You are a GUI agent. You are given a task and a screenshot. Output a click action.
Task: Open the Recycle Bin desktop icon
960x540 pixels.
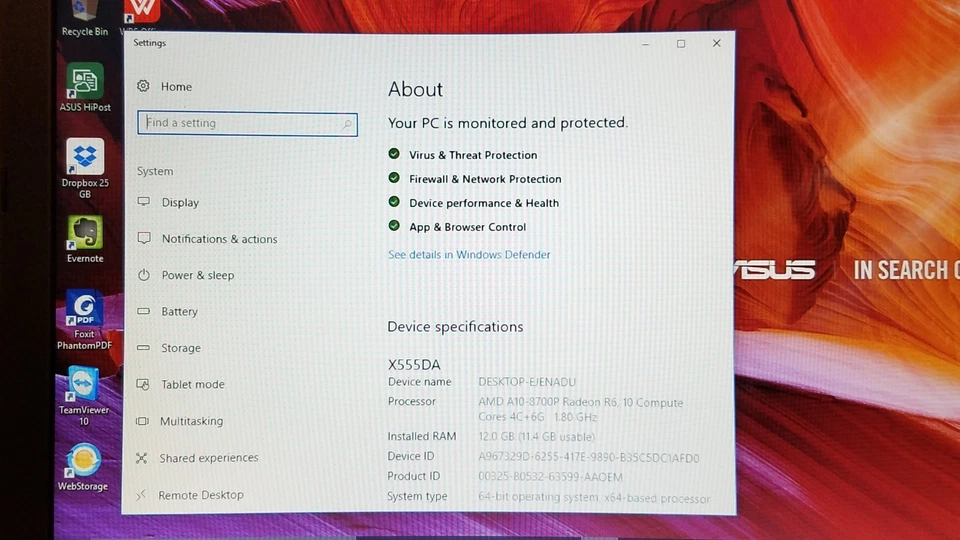[84, 18]
